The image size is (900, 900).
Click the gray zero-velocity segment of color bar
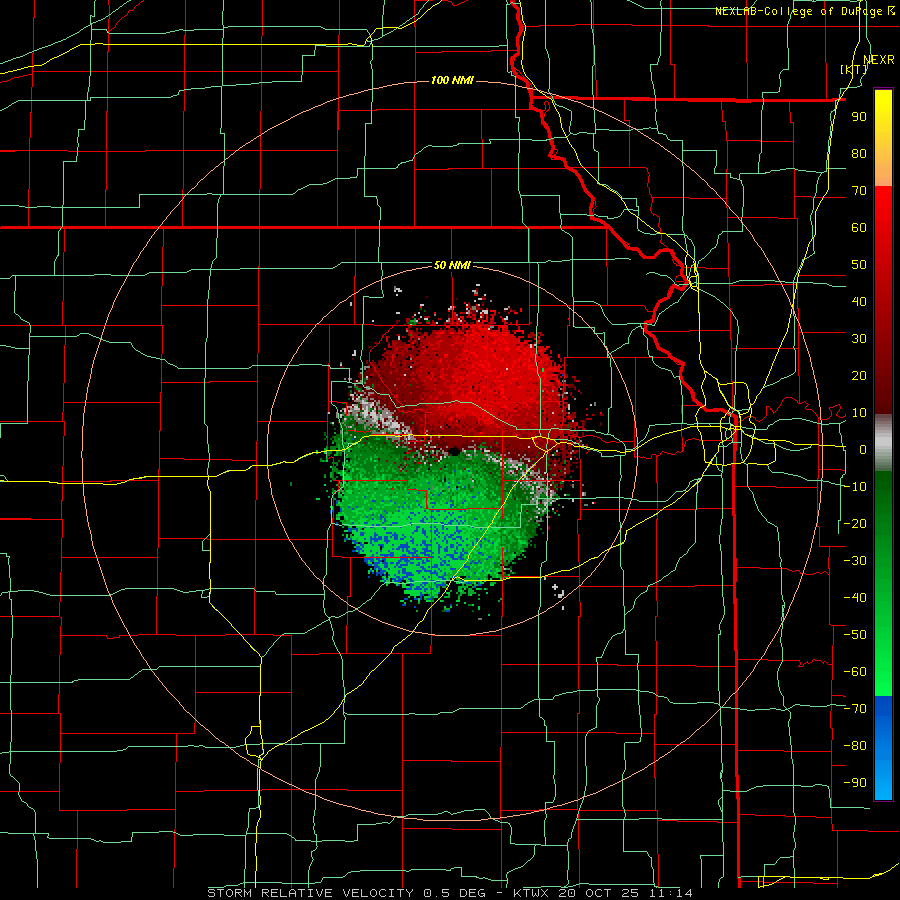883,442
